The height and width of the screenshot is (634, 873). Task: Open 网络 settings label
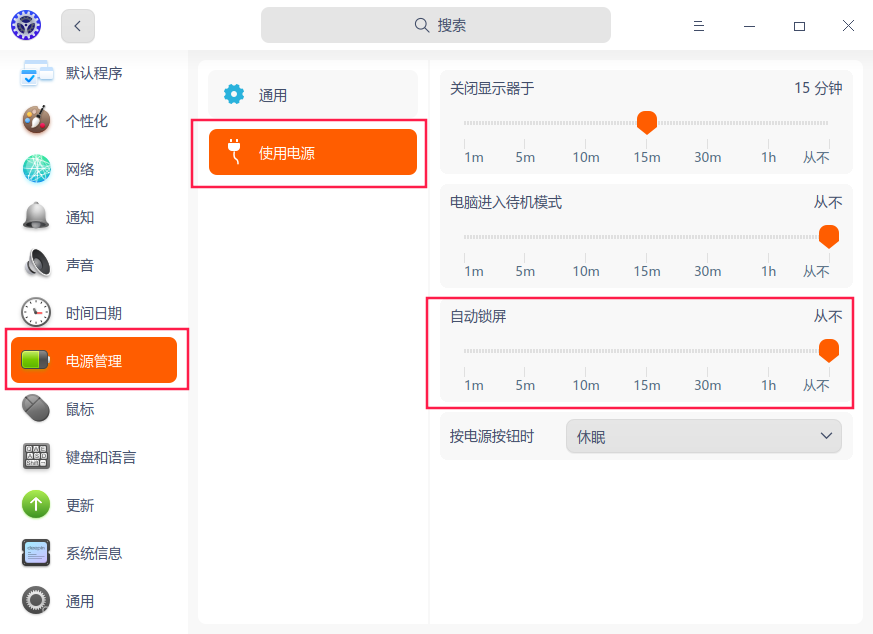(80, 169)
